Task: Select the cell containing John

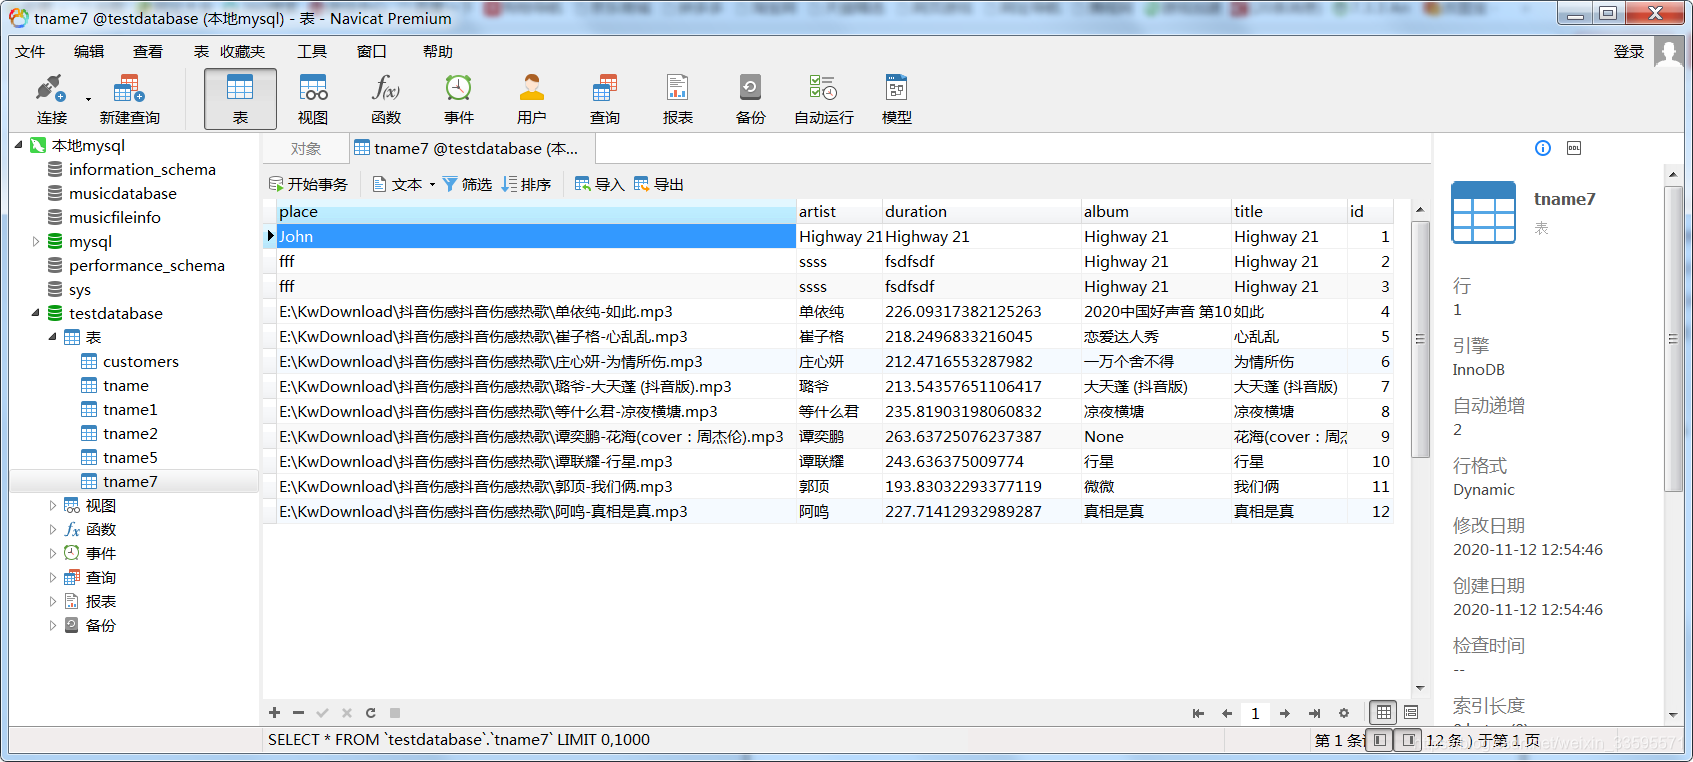Action: pyautogui.click(x=536, y=236)
